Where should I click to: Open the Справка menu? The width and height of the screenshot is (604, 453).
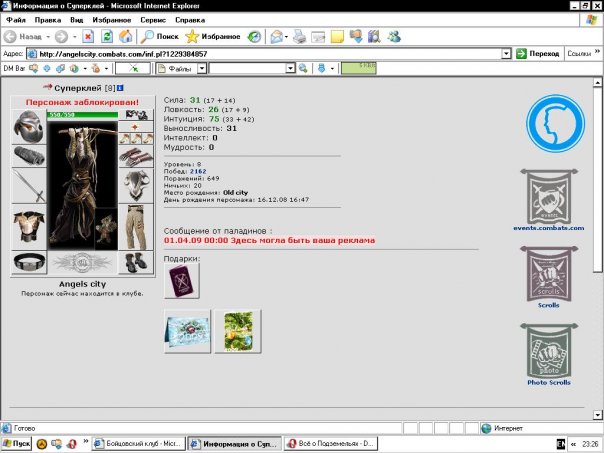point(190,20)
